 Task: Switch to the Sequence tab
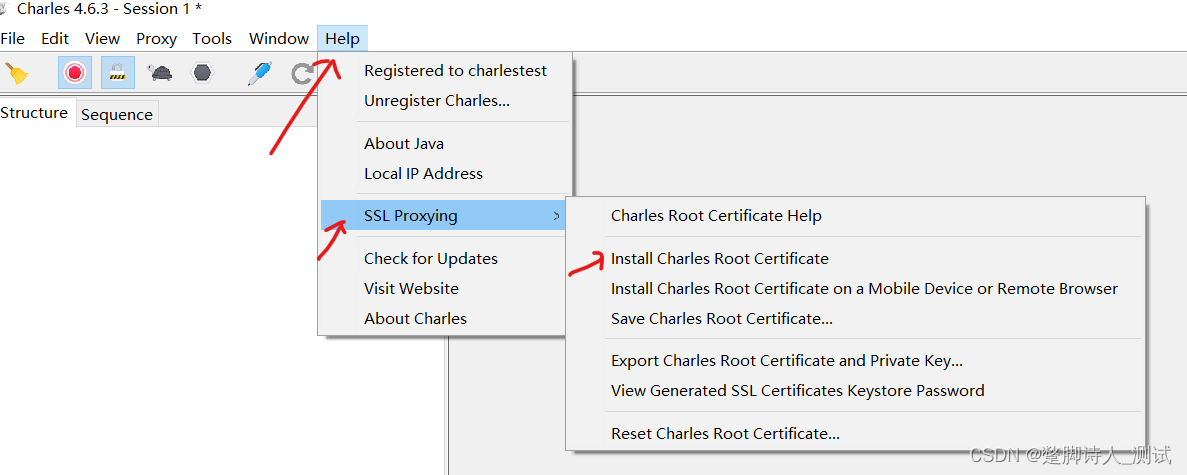tap(117, 114)
